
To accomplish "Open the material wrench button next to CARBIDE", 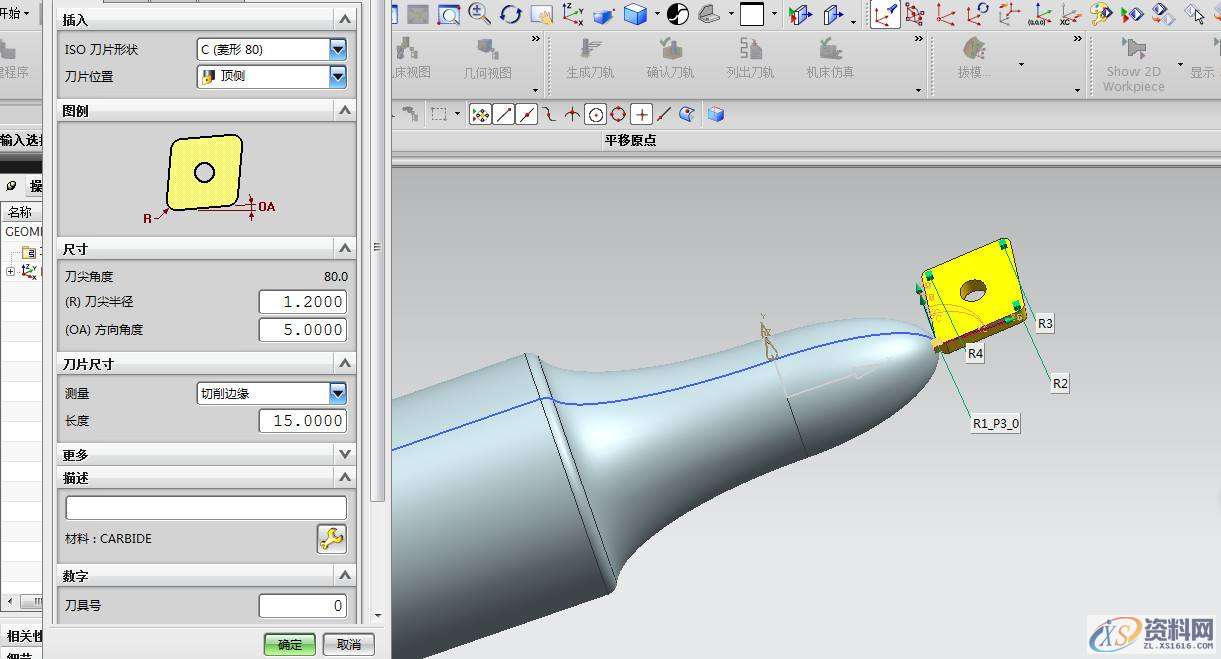I will click(331, 539).
